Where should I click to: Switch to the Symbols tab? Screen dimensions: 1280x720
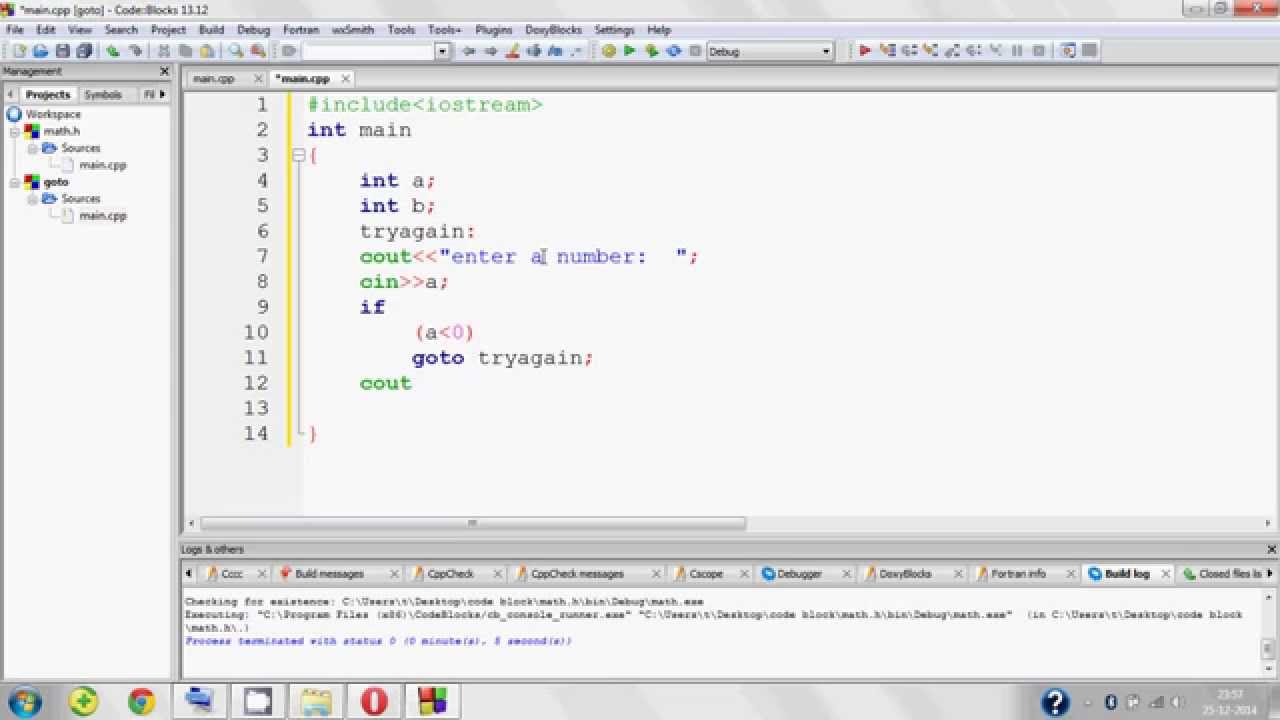point(103,94)
